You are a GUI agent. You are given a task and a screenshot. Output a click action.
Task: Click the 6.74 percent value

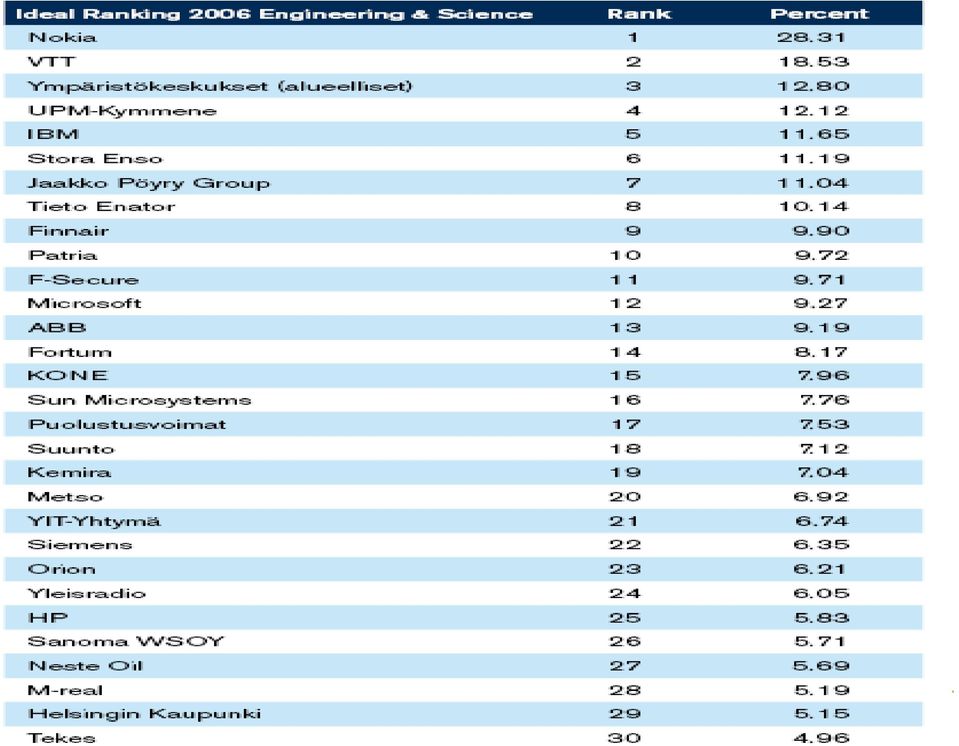tap(821, 521)
